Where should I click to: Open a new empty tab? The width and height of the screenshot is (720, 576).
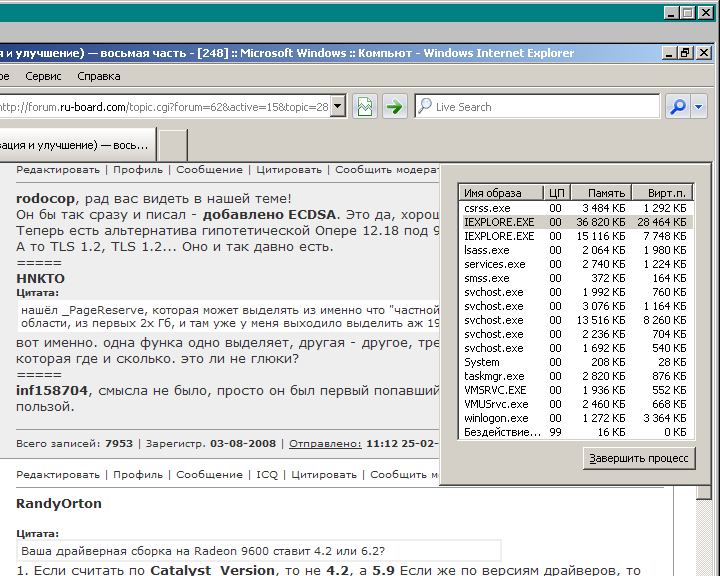coord(173,145)
